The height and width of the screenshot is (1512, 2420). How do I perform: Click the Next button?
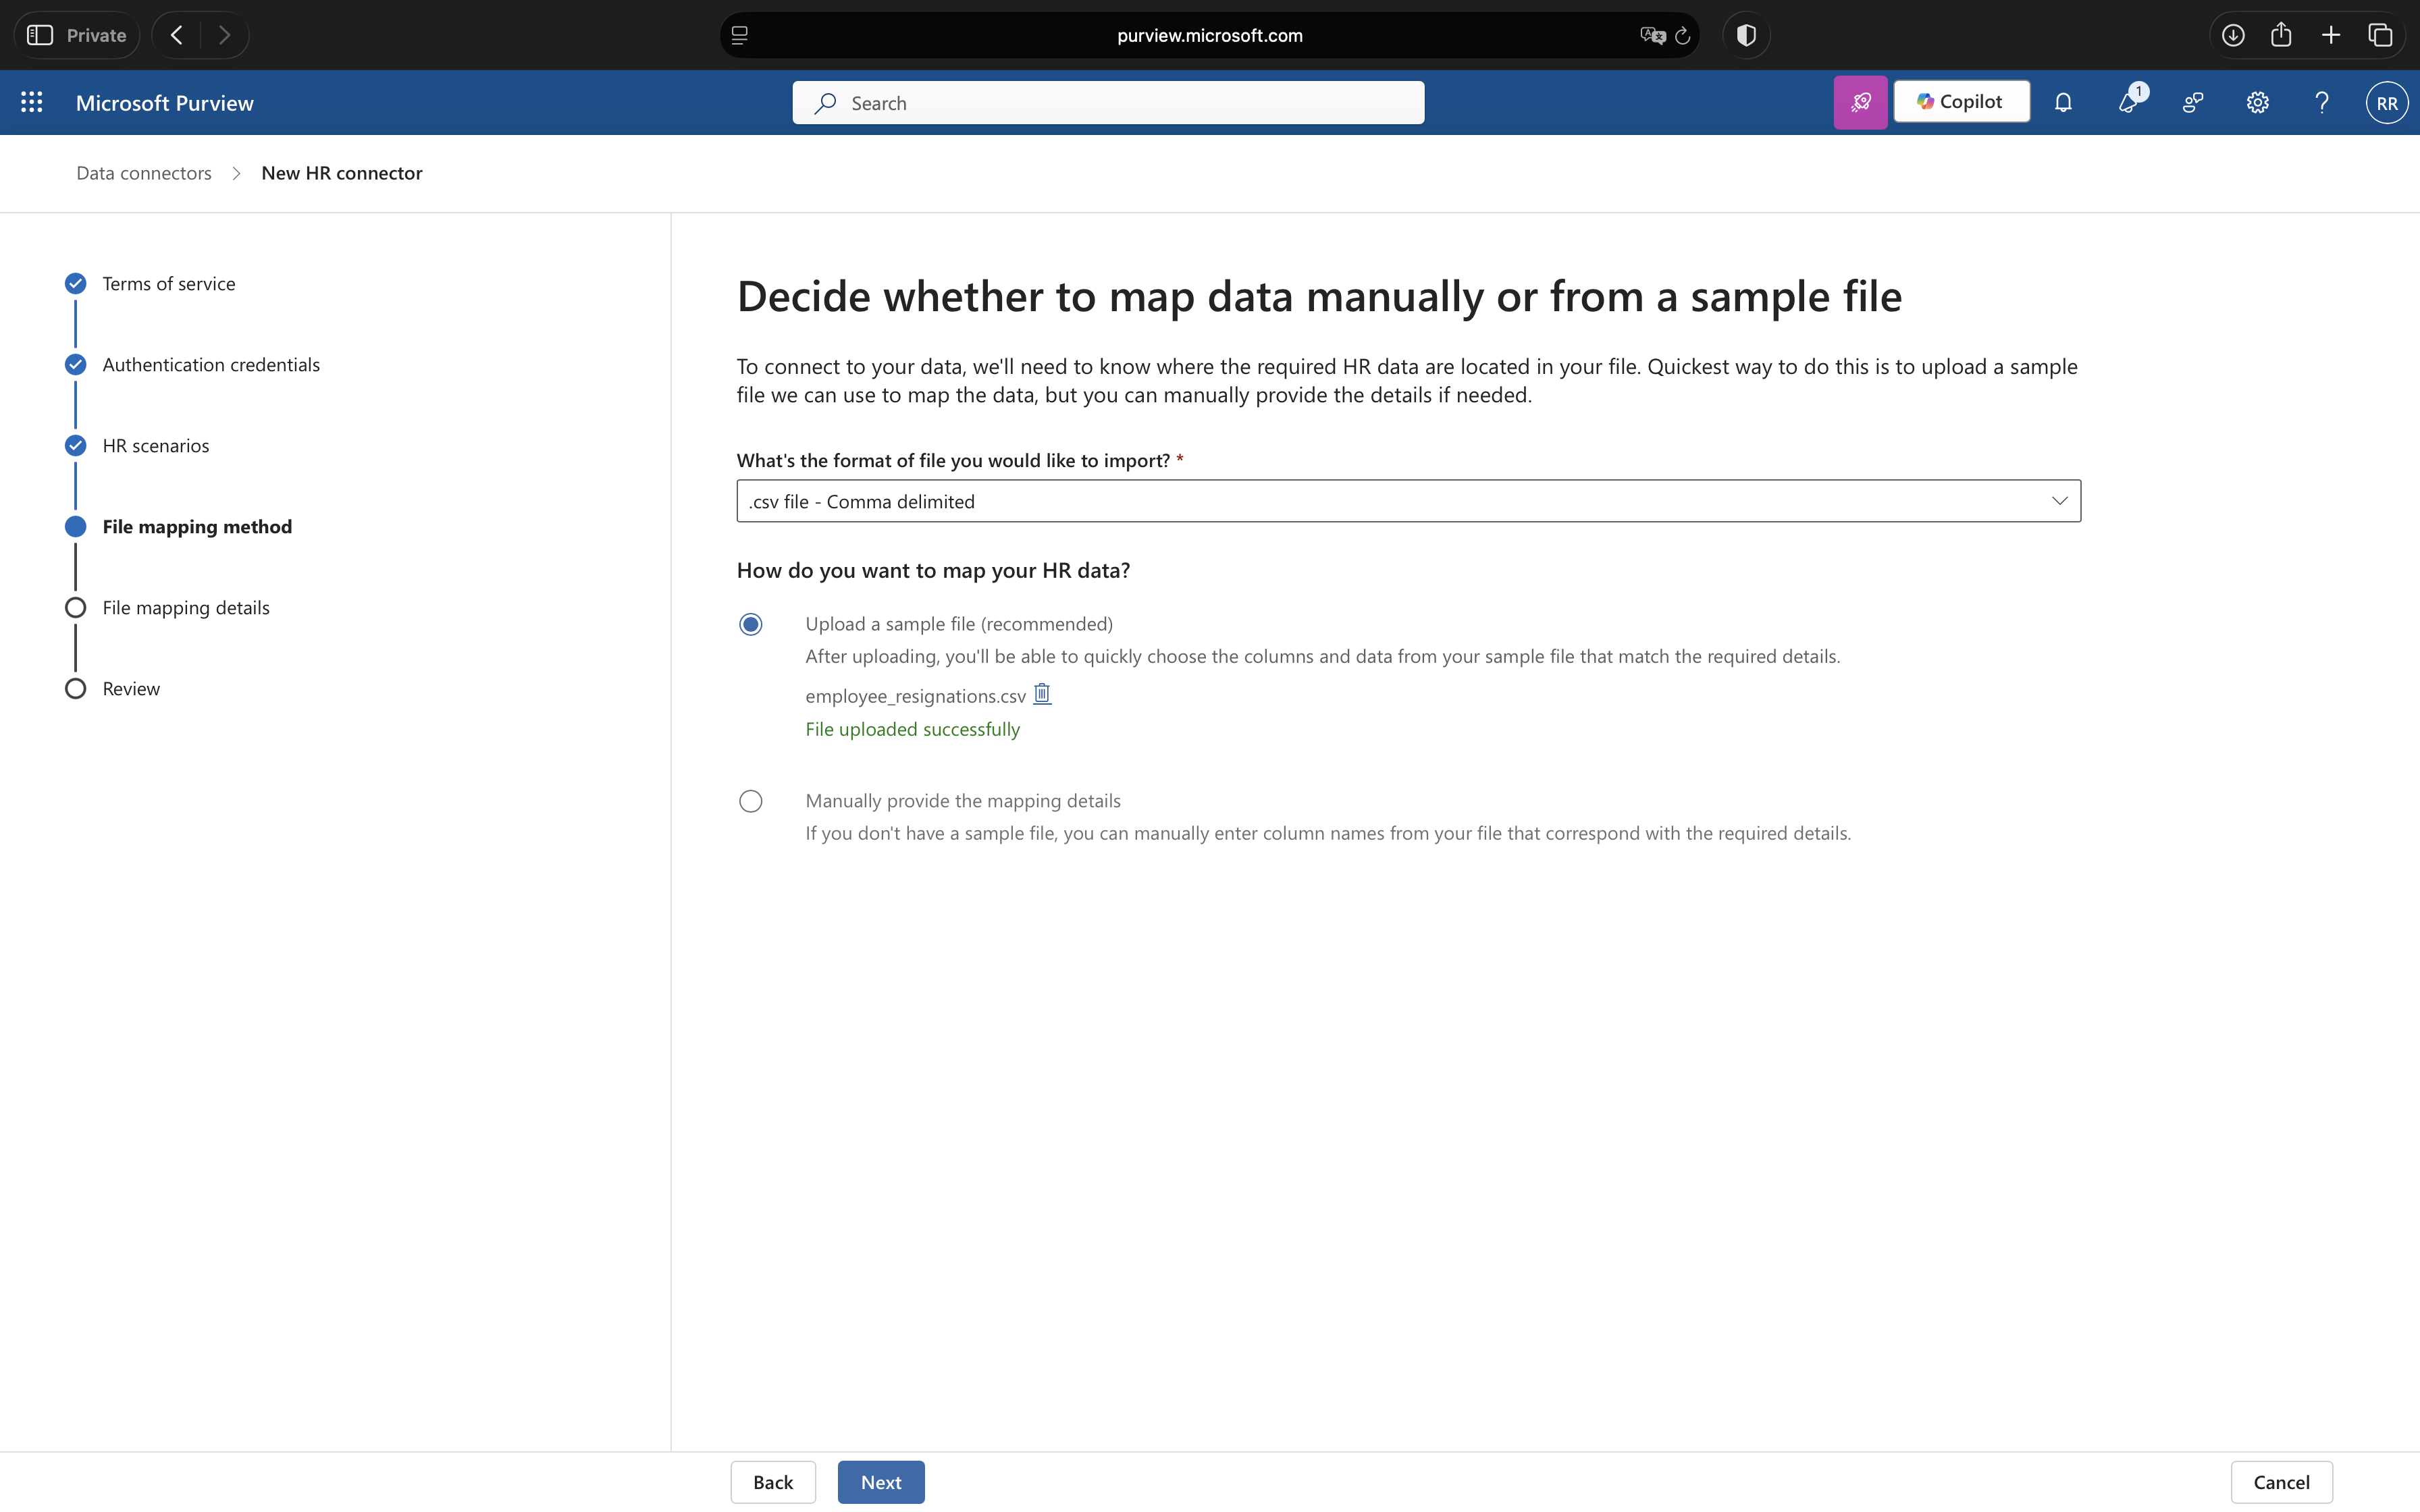point(880,1482)
